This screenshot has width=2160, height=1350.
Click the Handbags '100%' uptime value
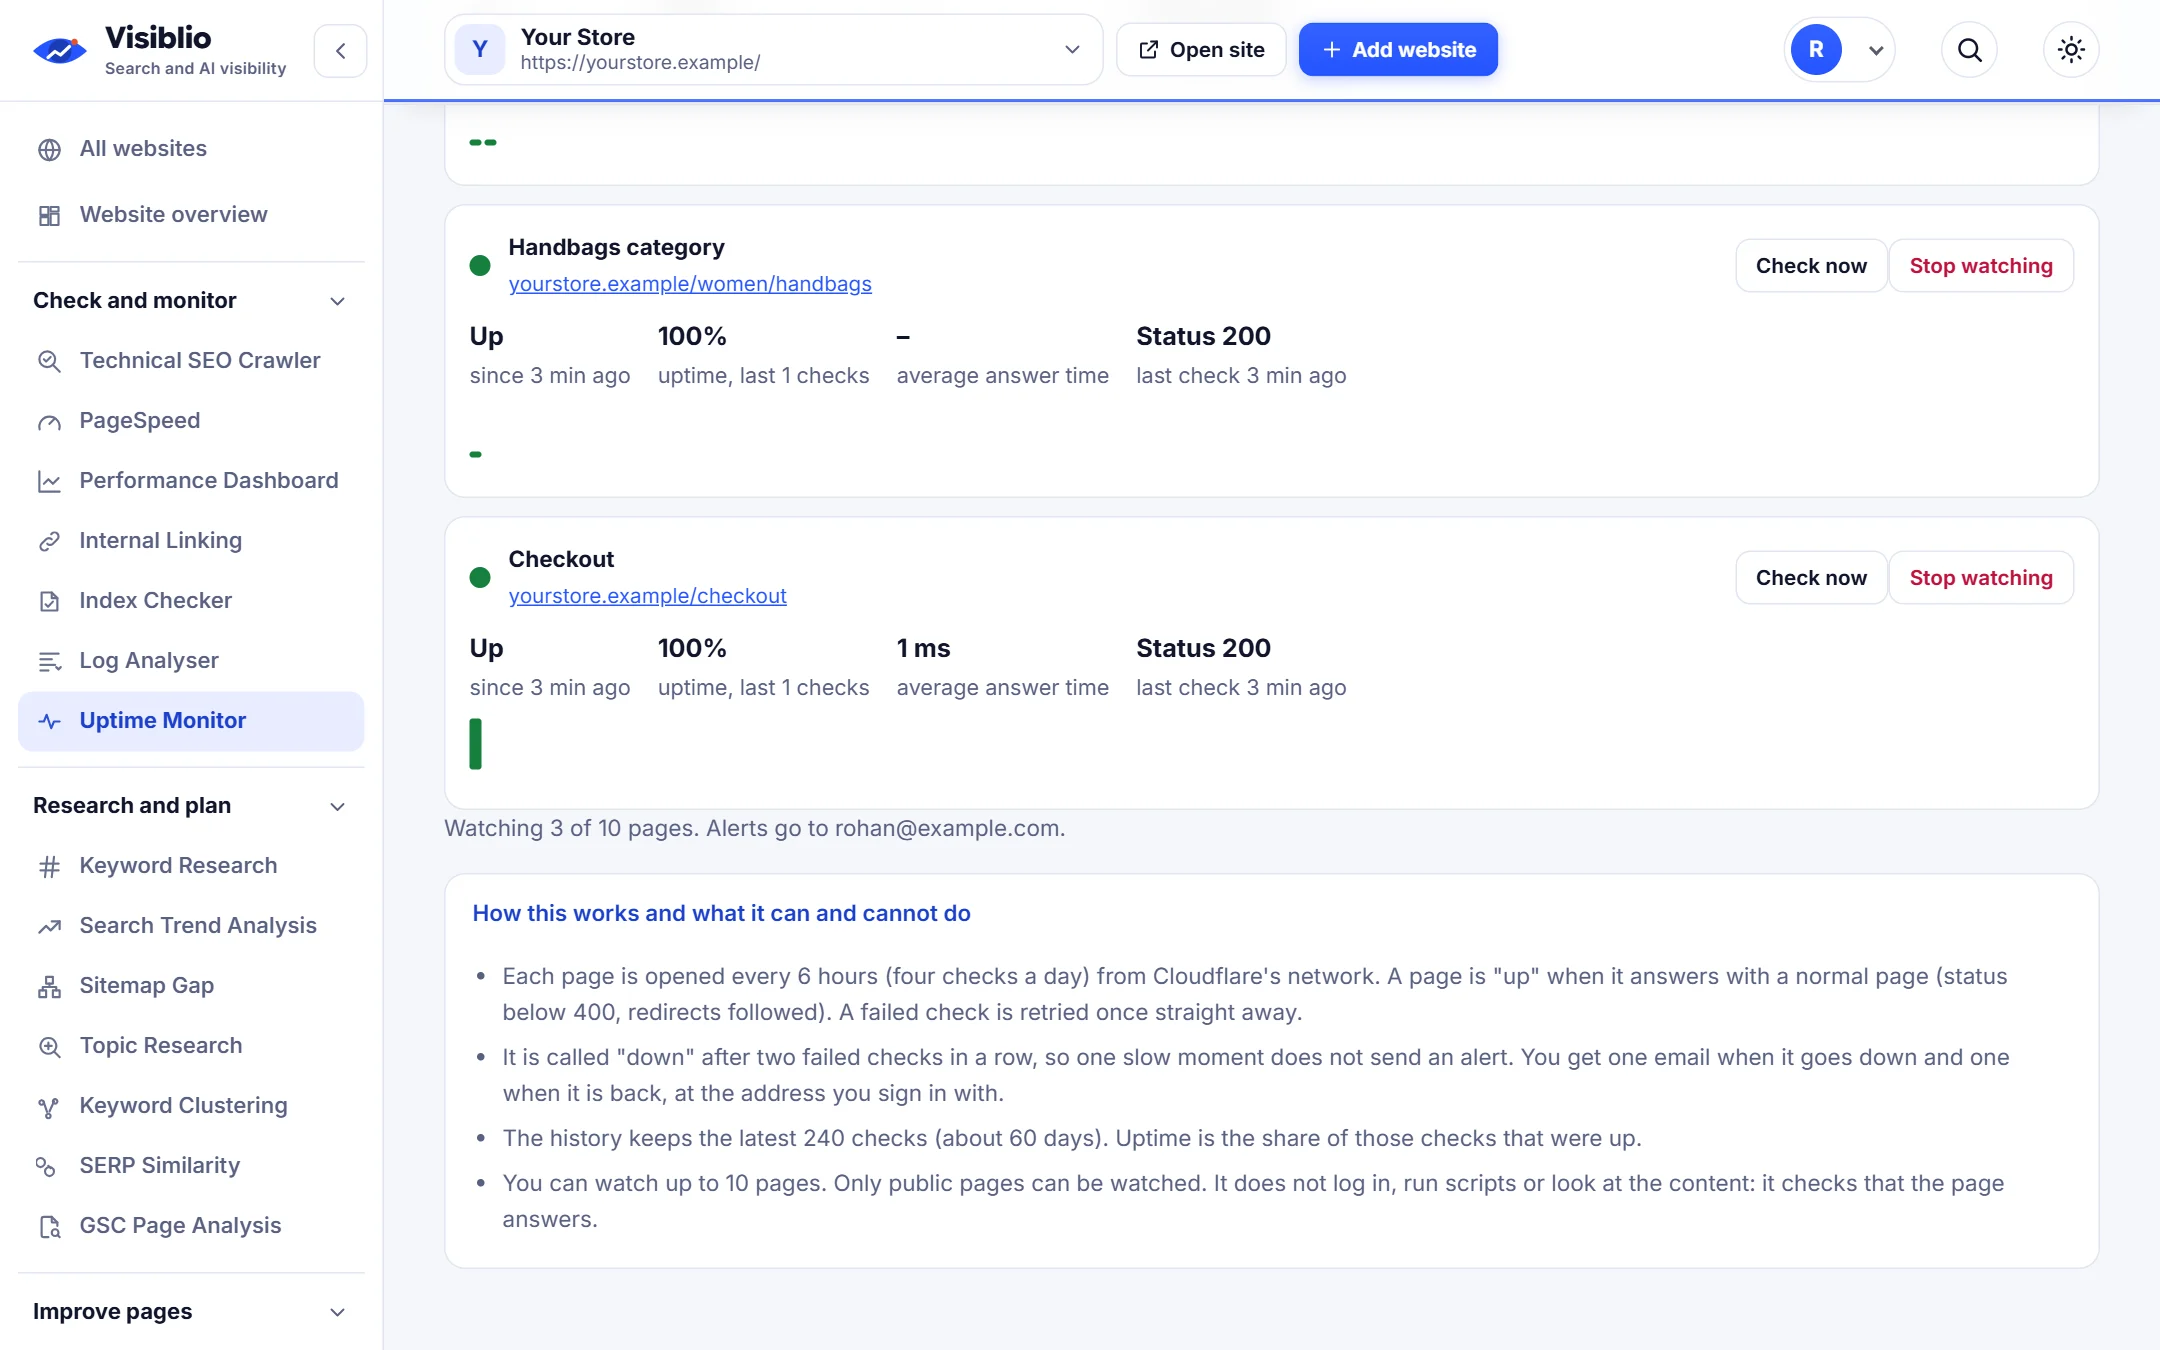pos(692,336)
